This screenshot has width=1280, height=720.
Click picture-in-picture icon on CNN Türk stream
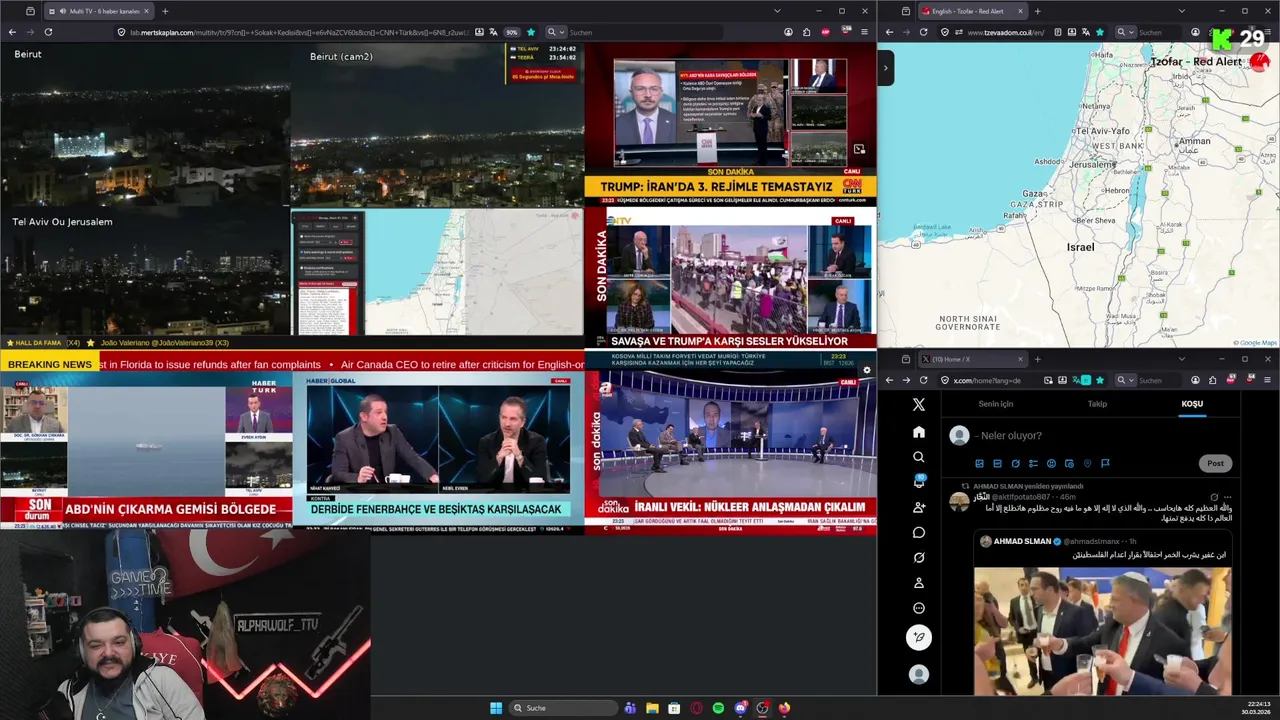(859, 149)
